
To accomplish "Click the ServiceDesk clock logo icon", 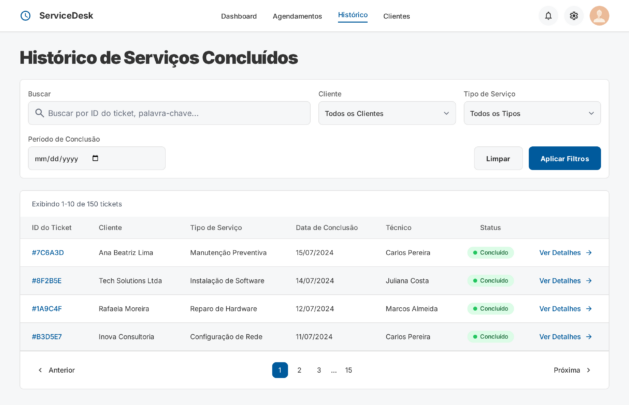I will click(x=26, y=16).
